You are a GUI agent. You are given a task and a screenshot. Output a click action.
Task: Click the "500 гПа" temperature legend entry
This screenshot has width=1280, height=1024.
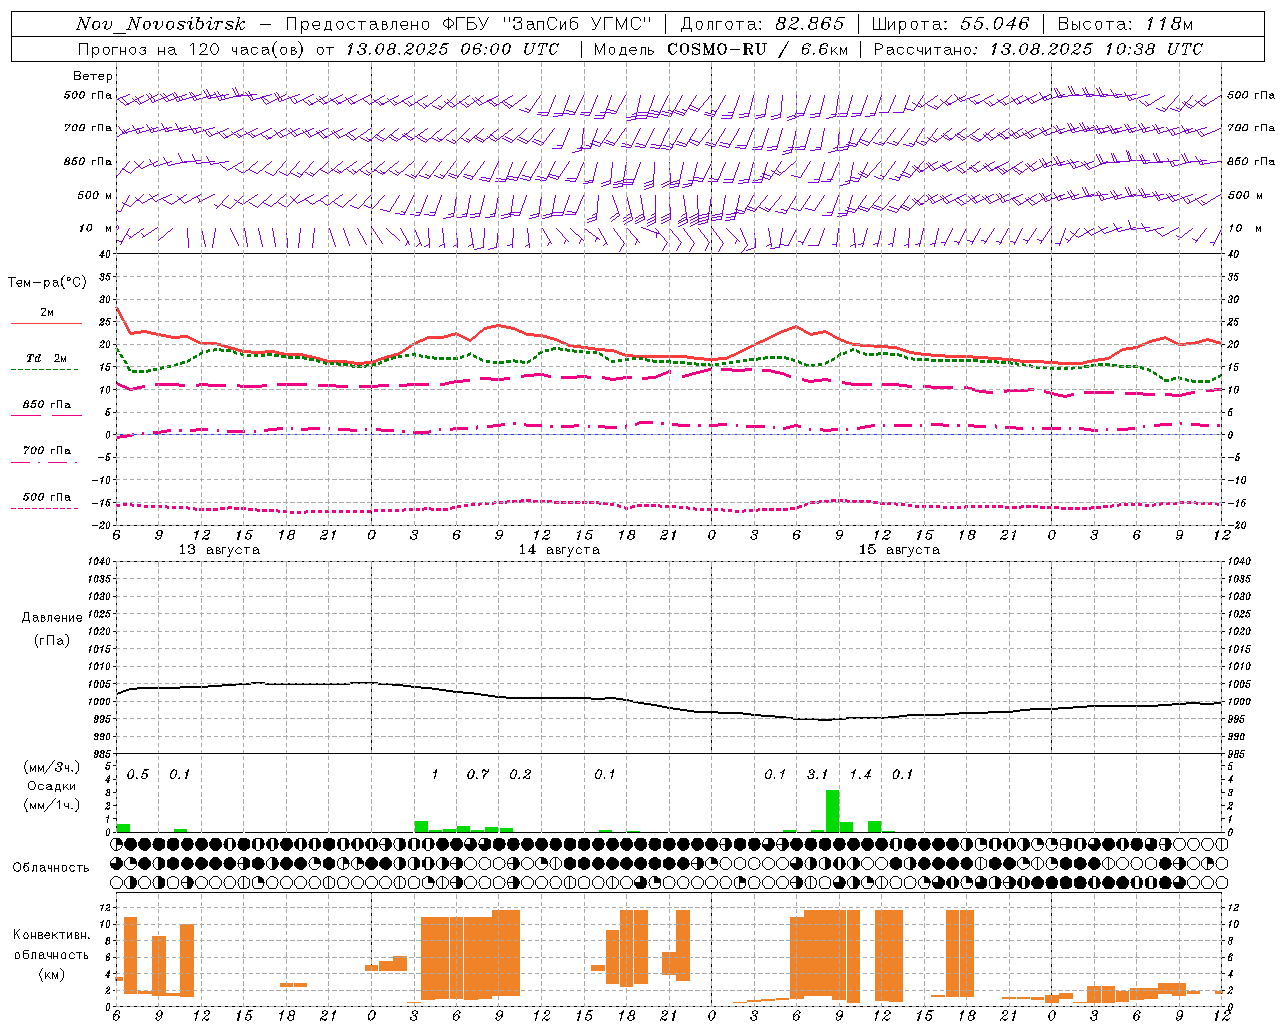47,497
